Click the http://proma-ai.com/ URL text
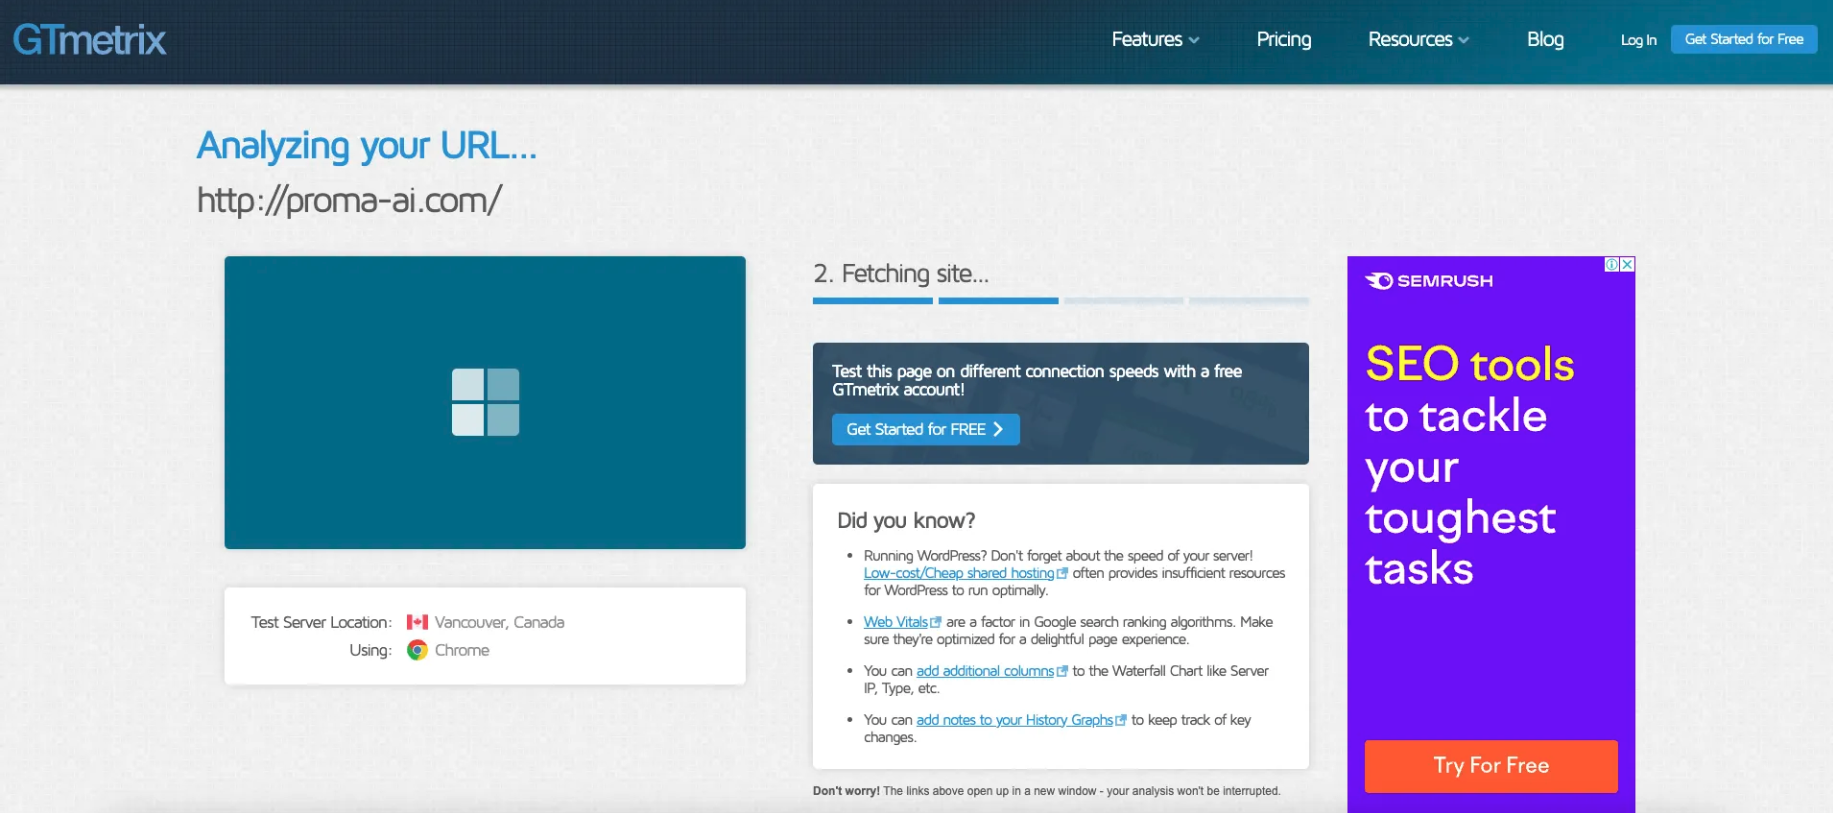1833x813 pixels. [x=349, y=201]
